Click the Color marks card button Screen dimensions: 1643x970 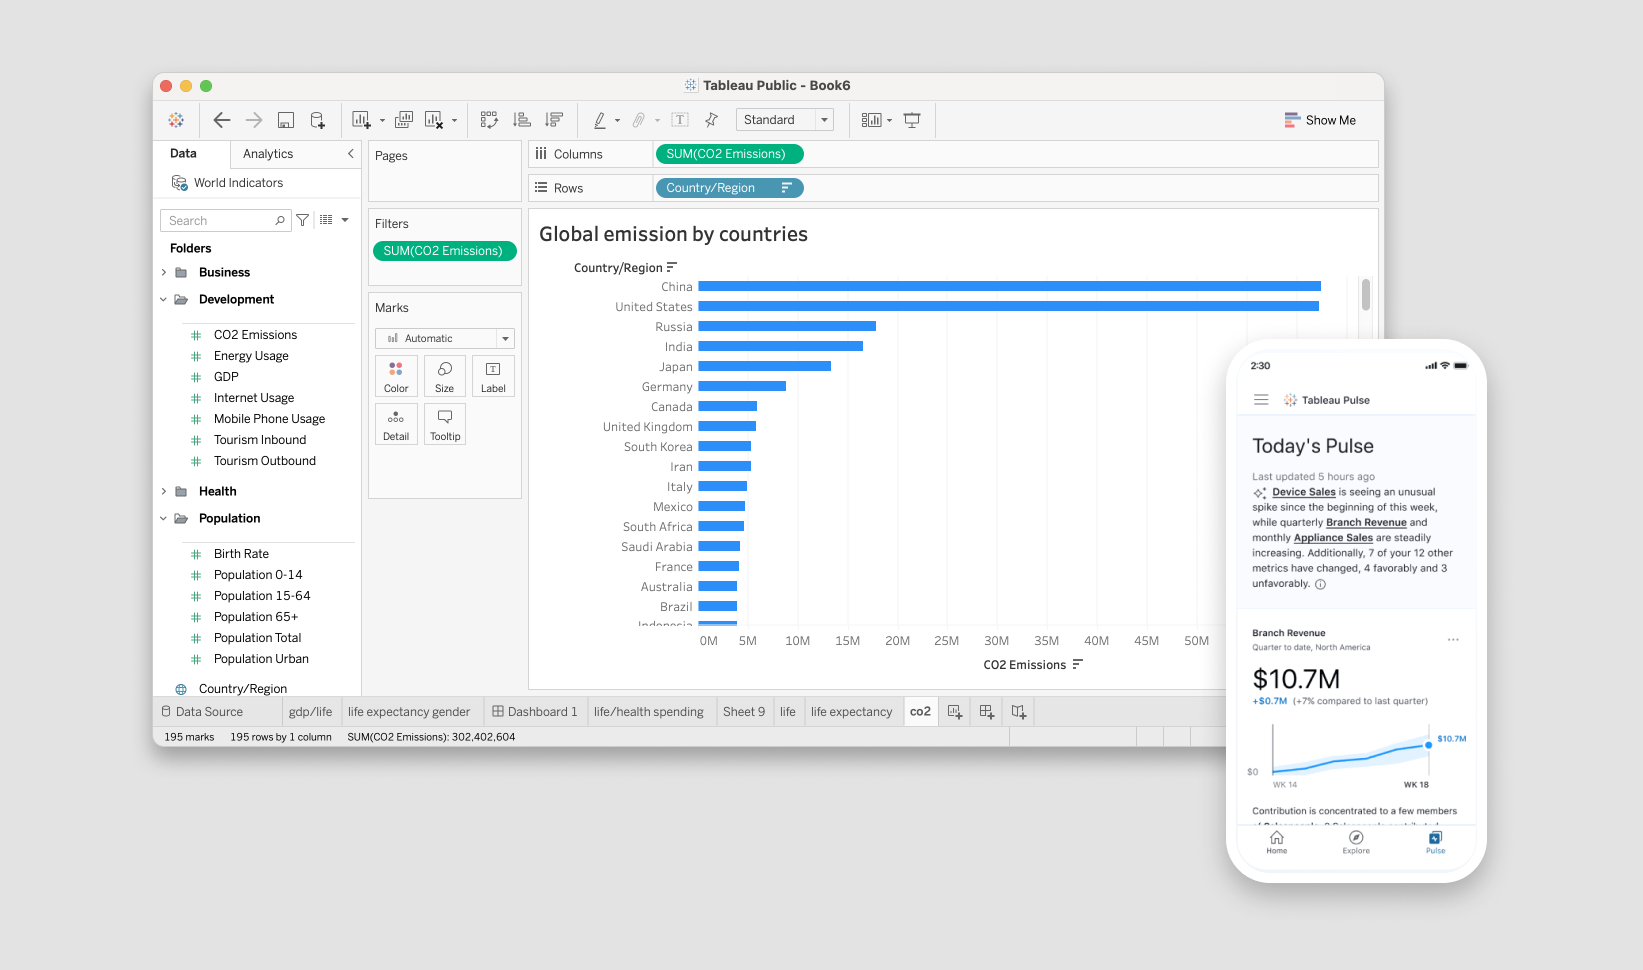pos(396,376)
